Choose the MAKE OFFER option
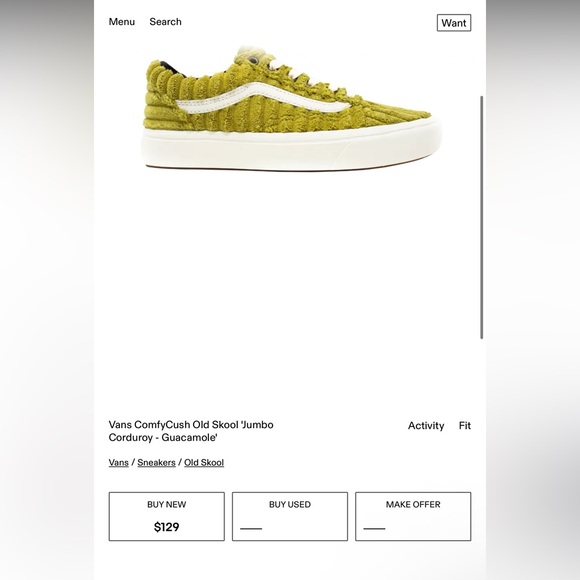580x580 pixels. (x=413, y=516)
